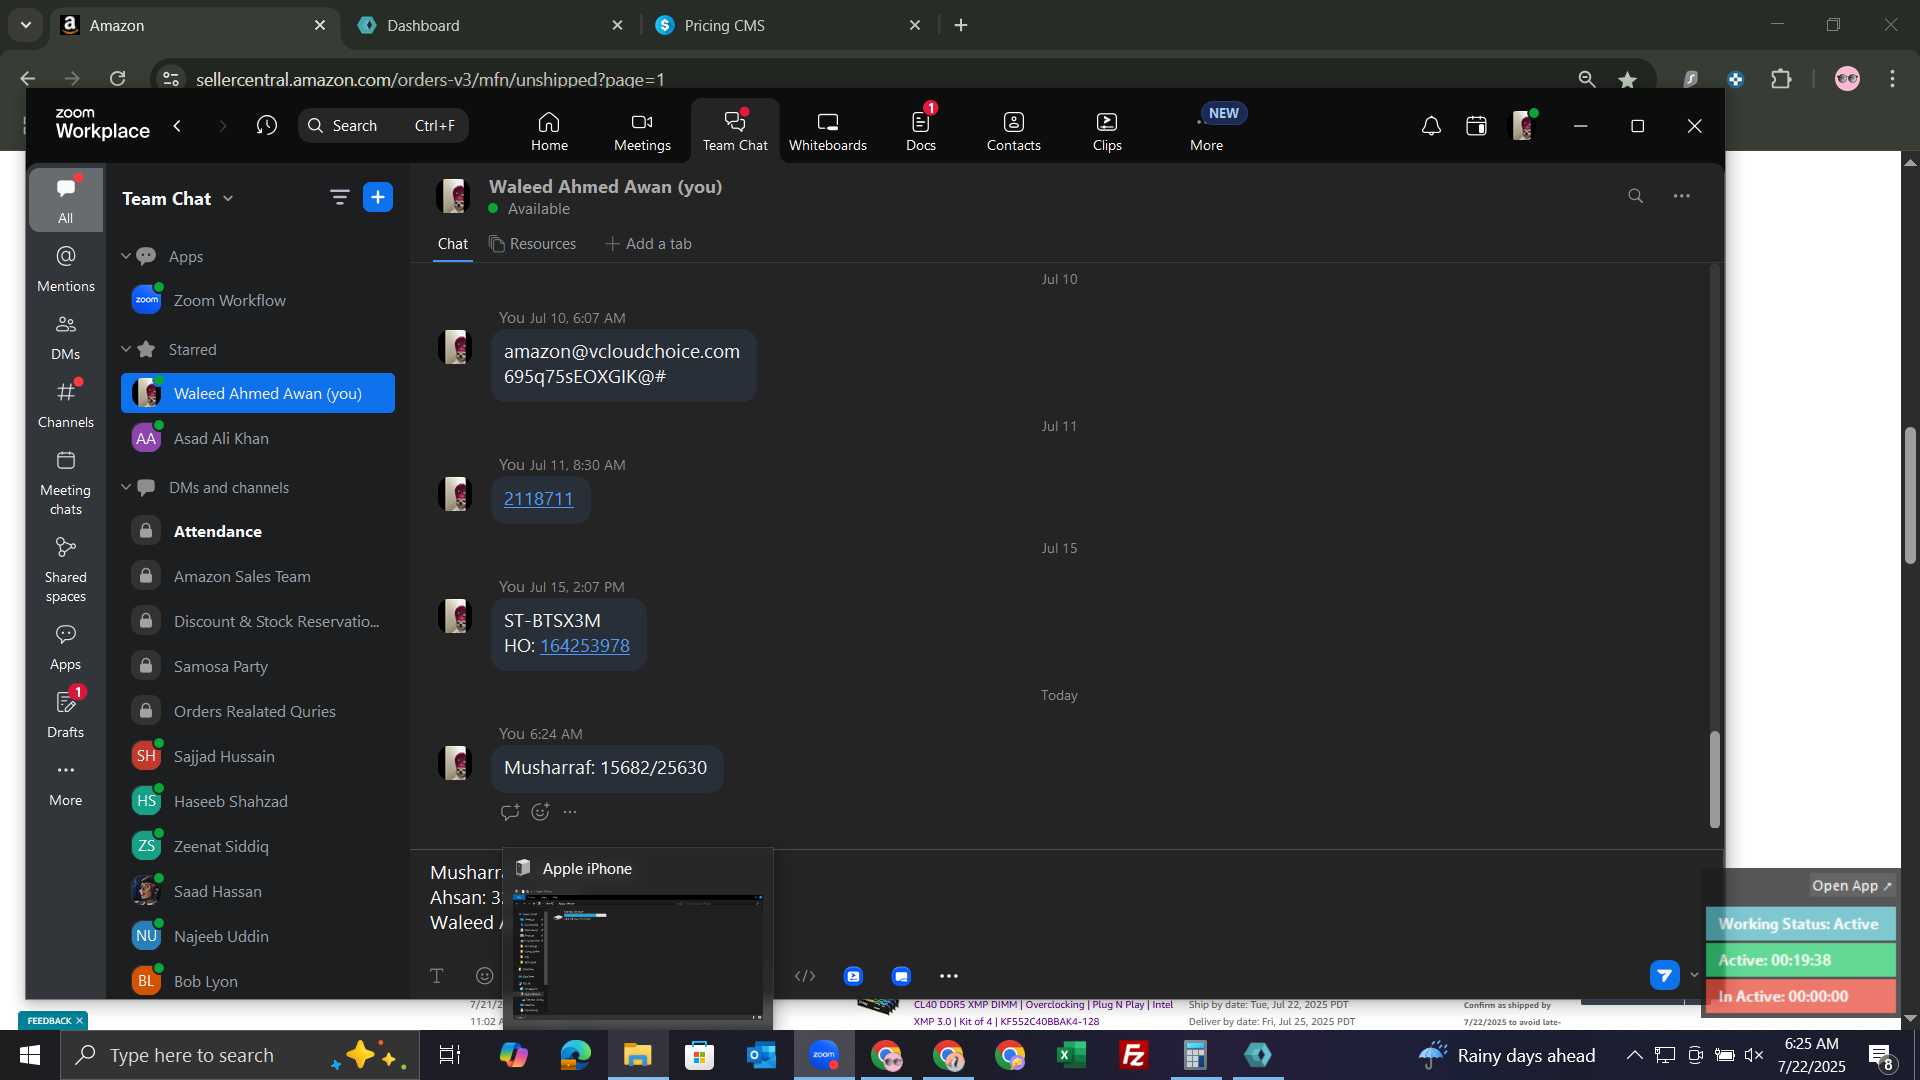This screenshot has width=1920, height=1080.
Task: Collapse the Apps section
Action: 126,256
